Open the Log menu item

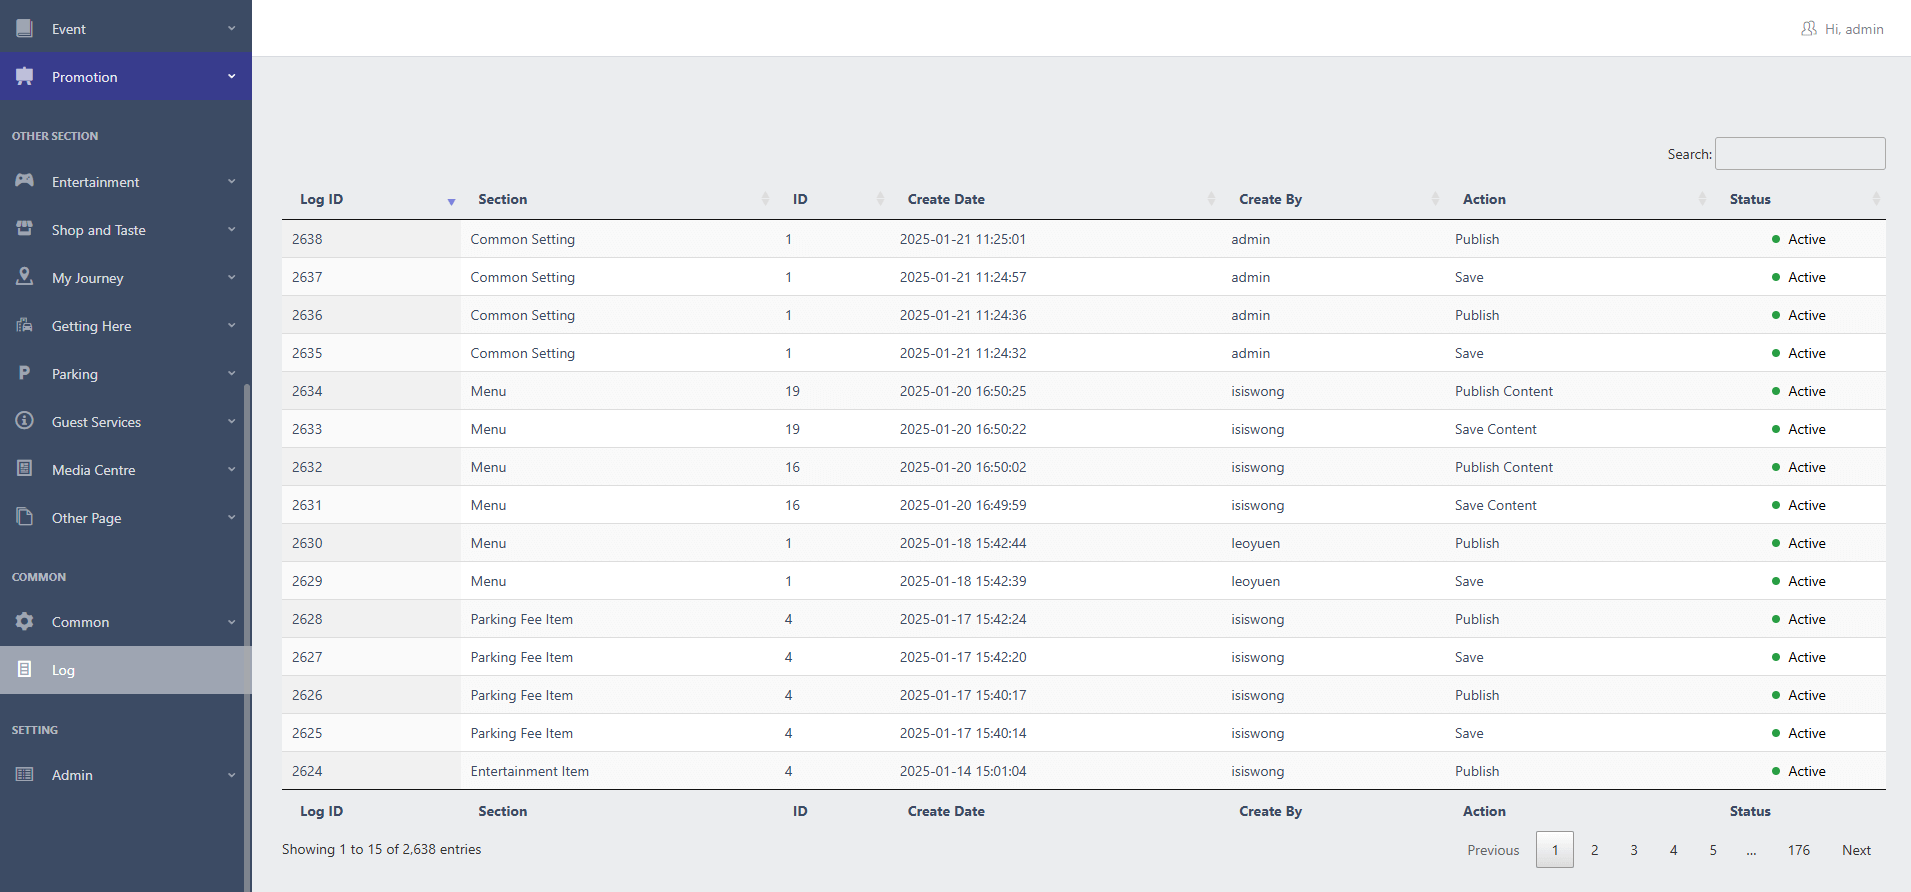(x=64, y=670)
